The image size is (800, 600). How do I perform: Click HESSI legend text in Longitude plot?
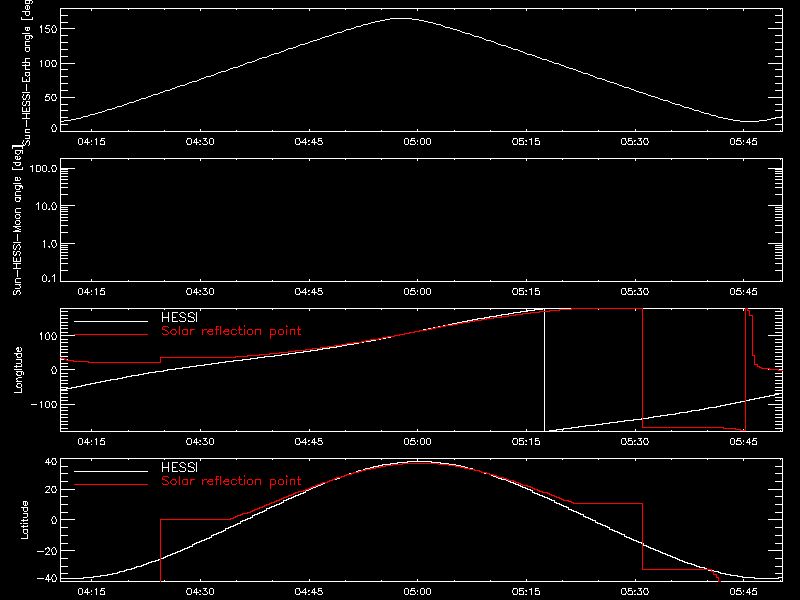point(179,317)
